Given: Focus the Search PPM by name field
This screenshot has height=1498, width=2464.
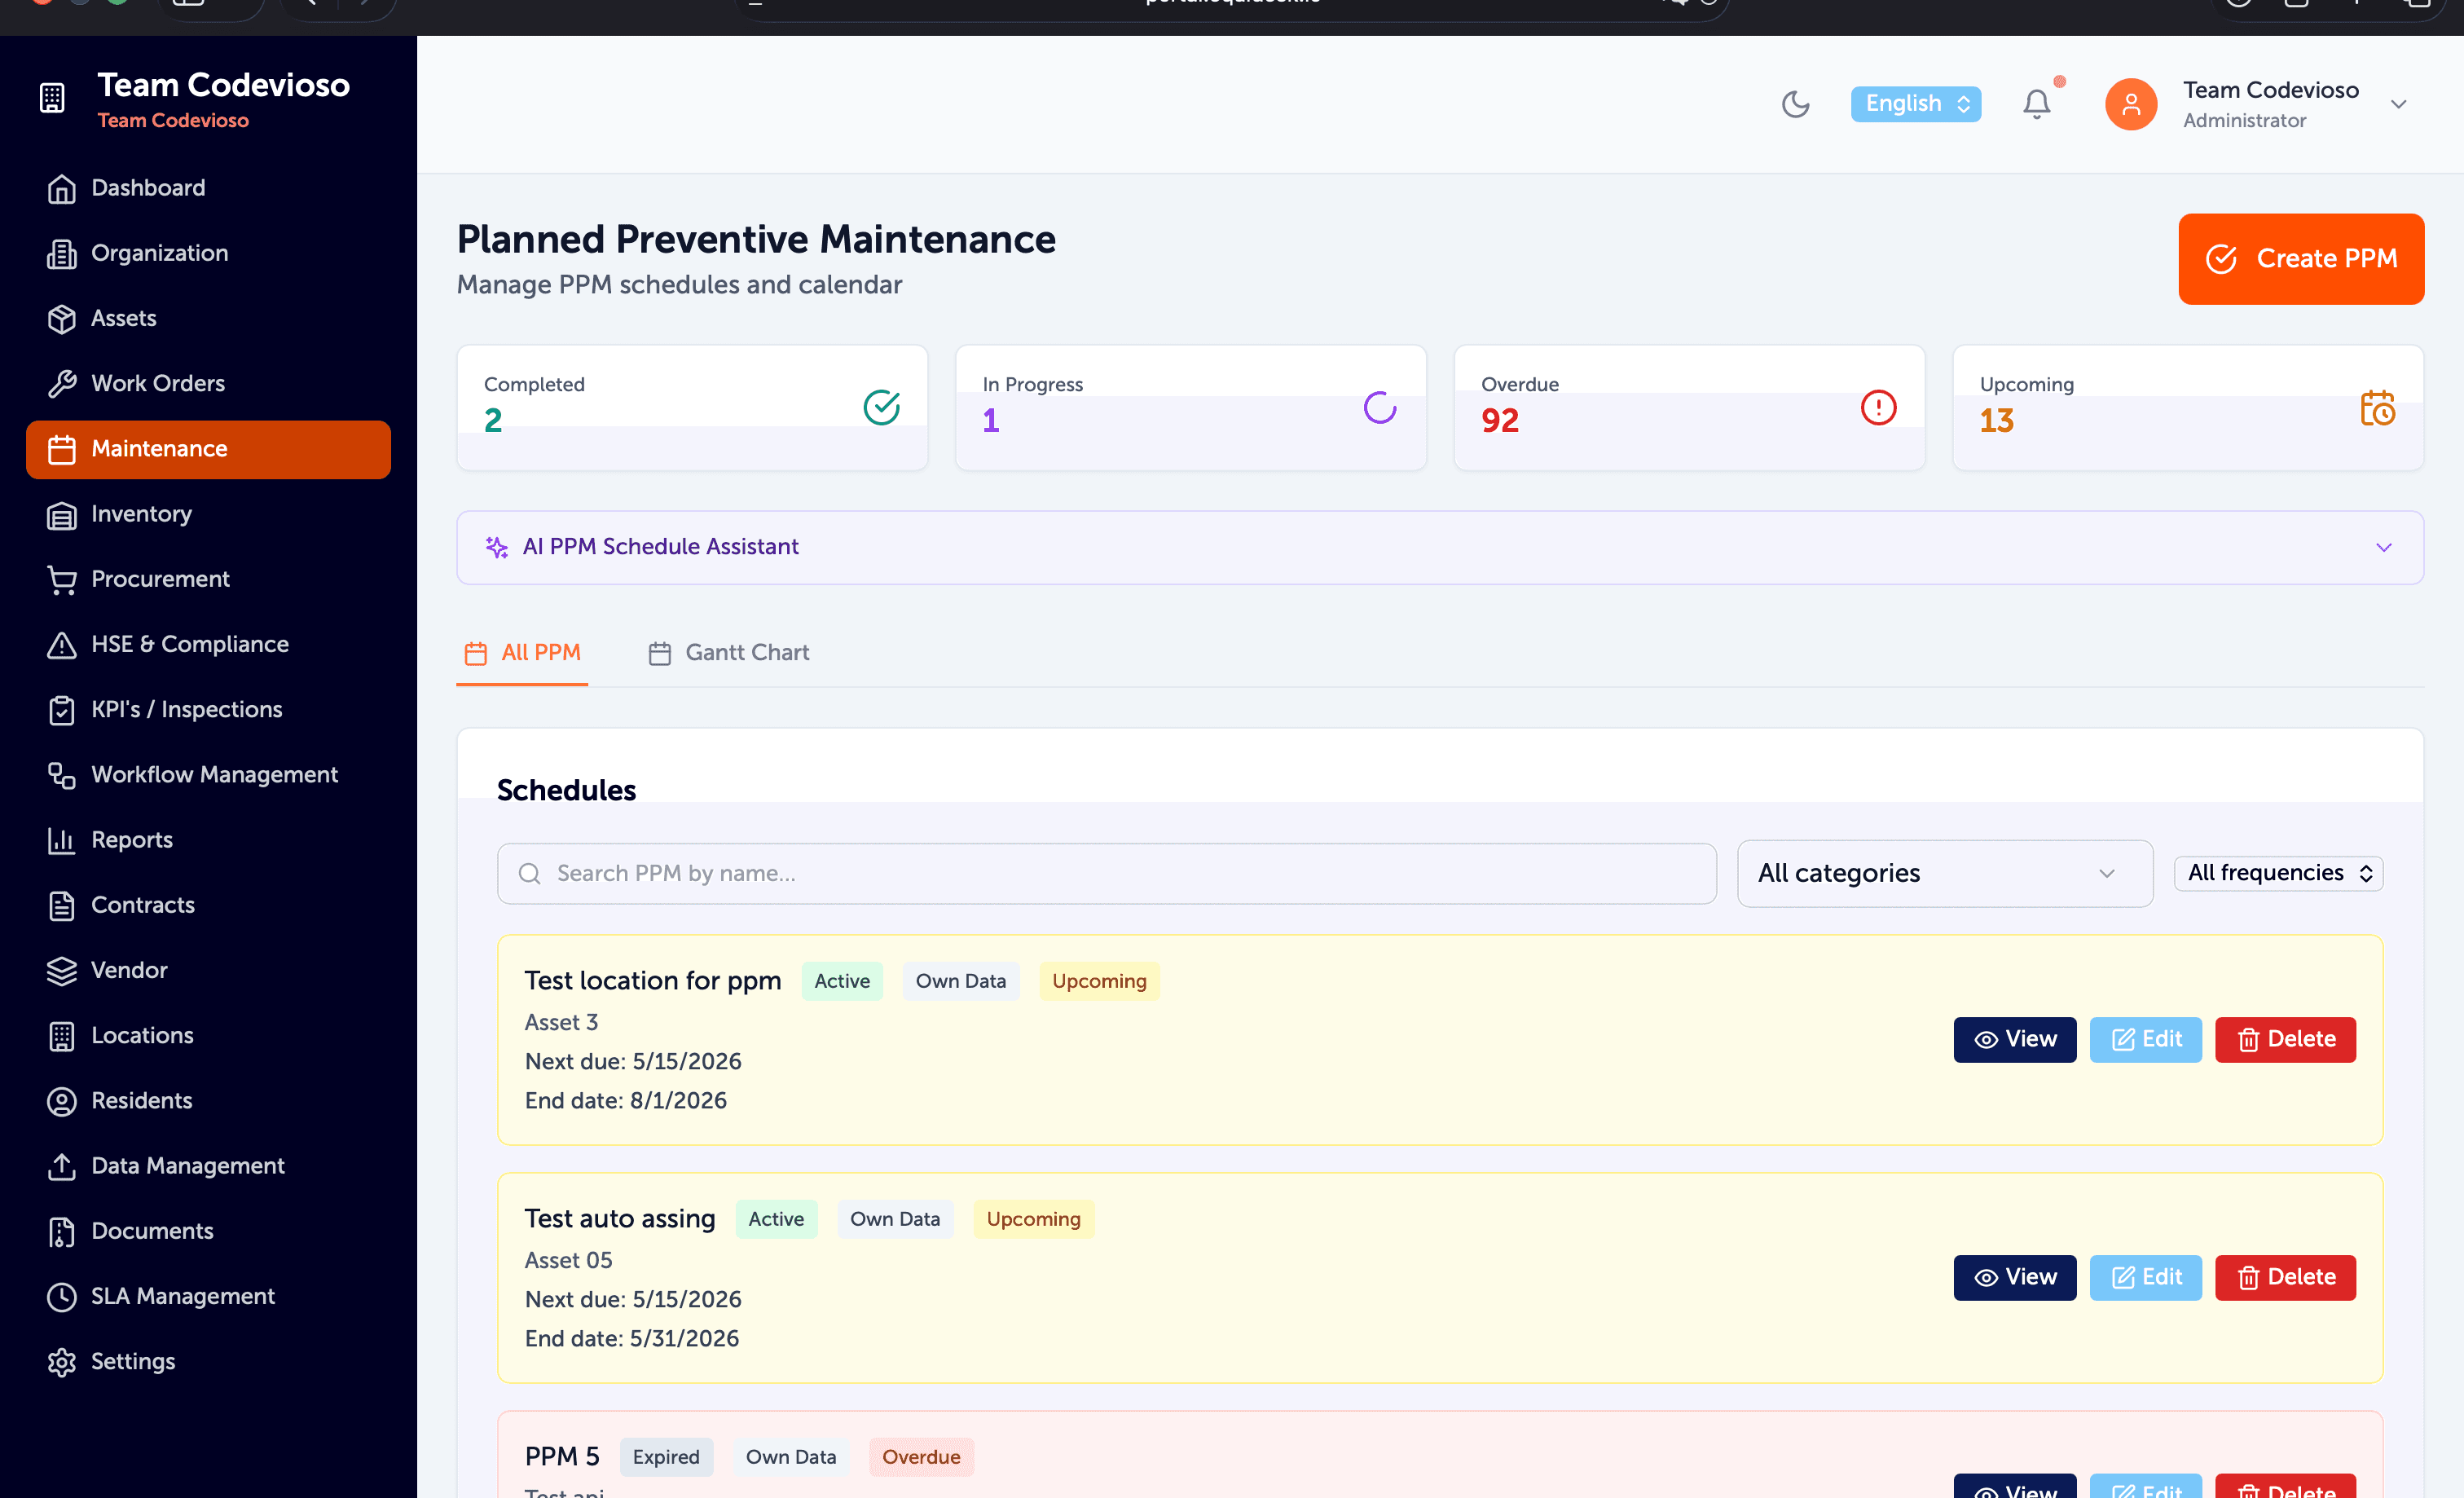Looking at the screenshot, I should point(1106,874).
